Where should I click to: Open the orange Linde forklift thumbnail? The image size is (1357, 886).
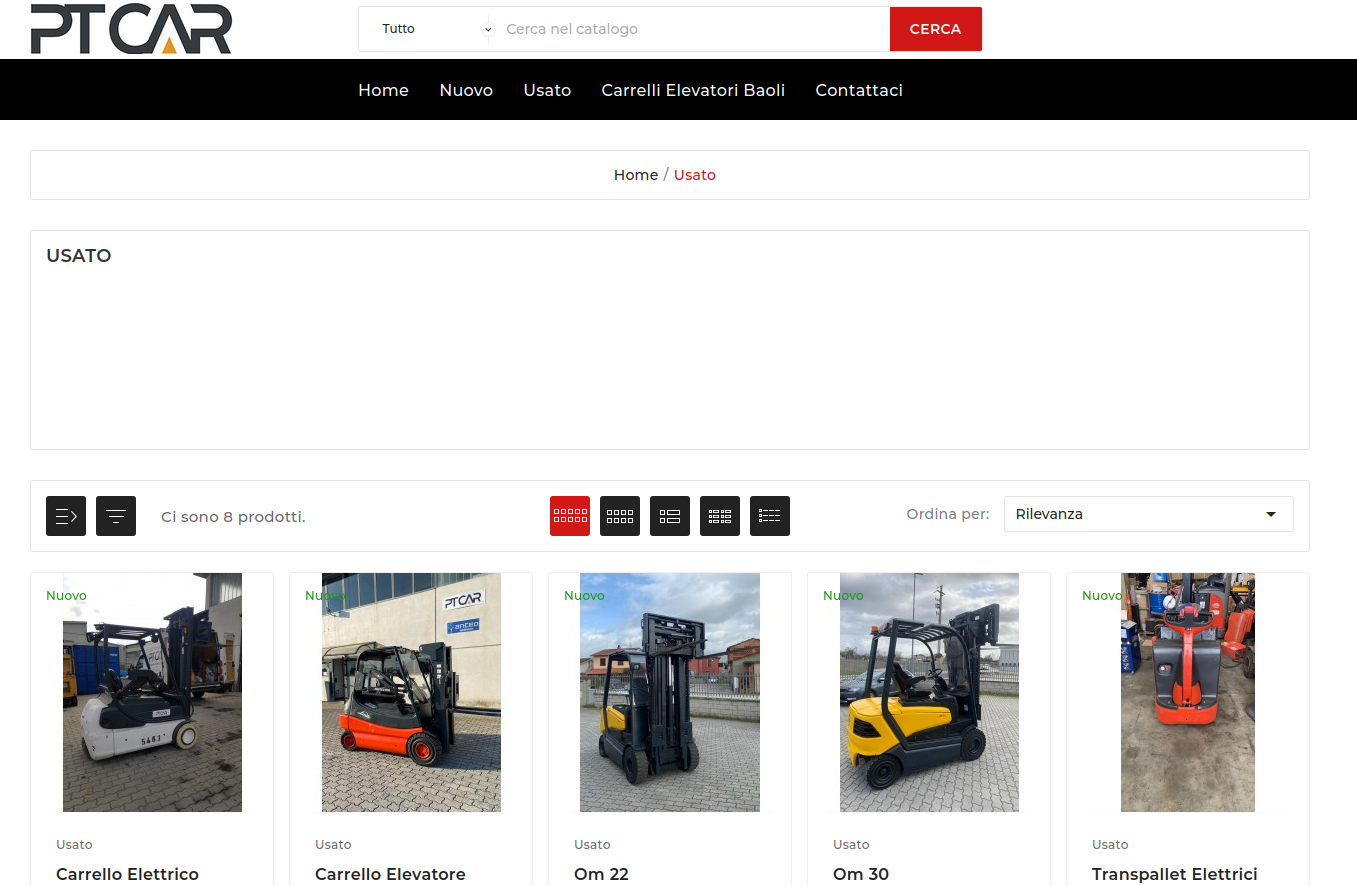tap(411, 692)
